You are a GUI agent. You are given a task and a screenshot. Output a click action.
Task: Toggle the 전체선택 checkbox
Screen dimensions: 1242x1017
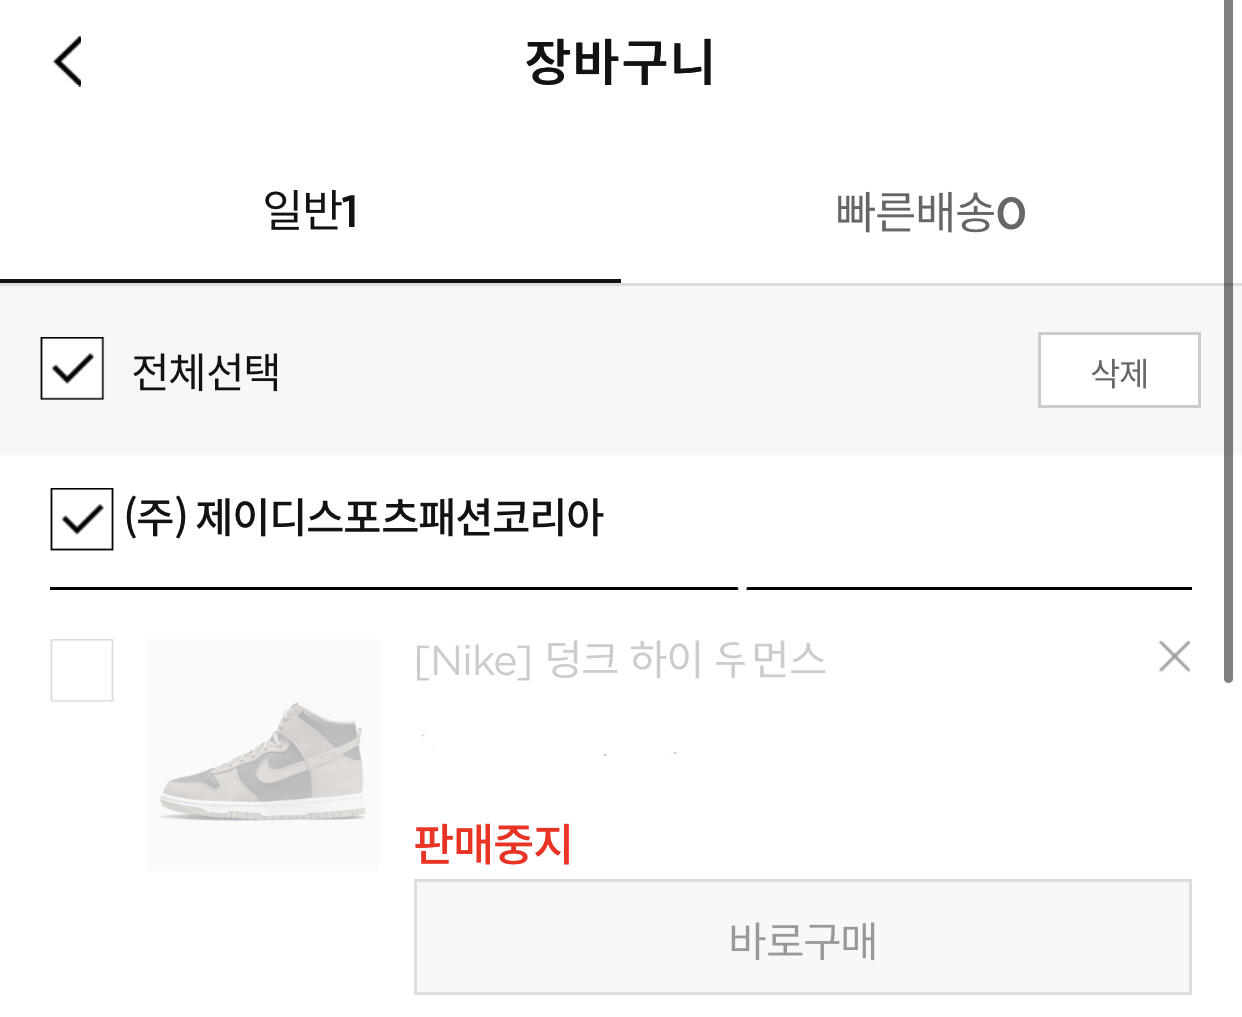pyautogui.click(x=72, y=369)
